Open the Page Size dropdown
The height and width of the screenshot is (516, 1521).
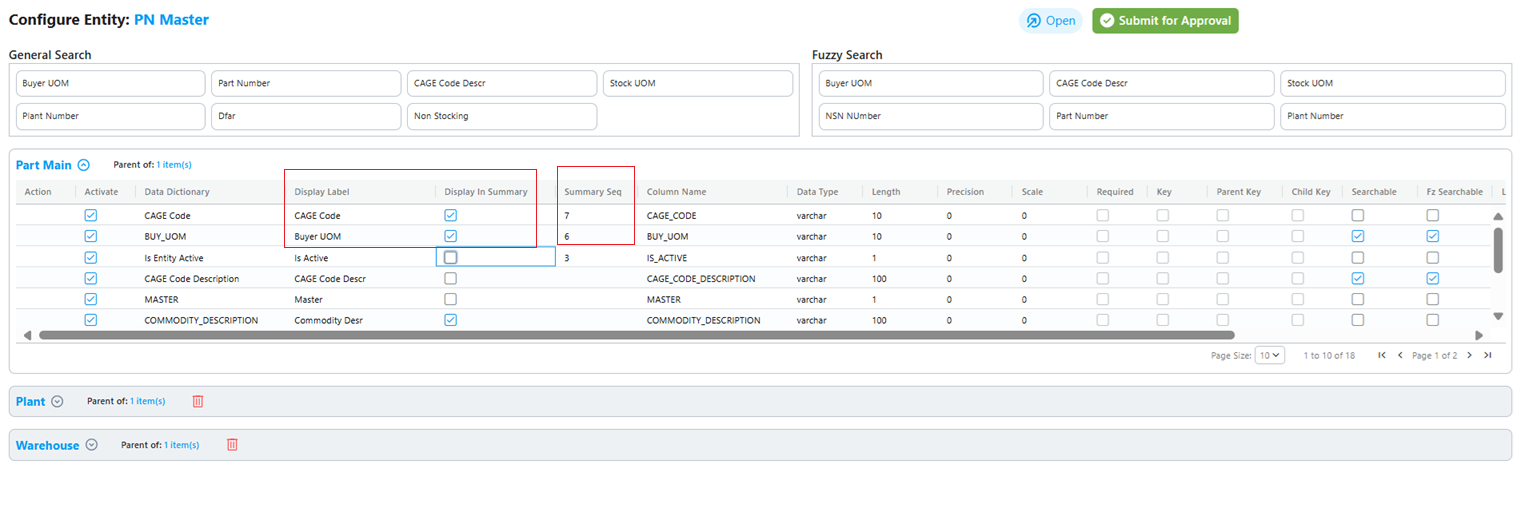pyautogui.click(x=1270, y=355)
